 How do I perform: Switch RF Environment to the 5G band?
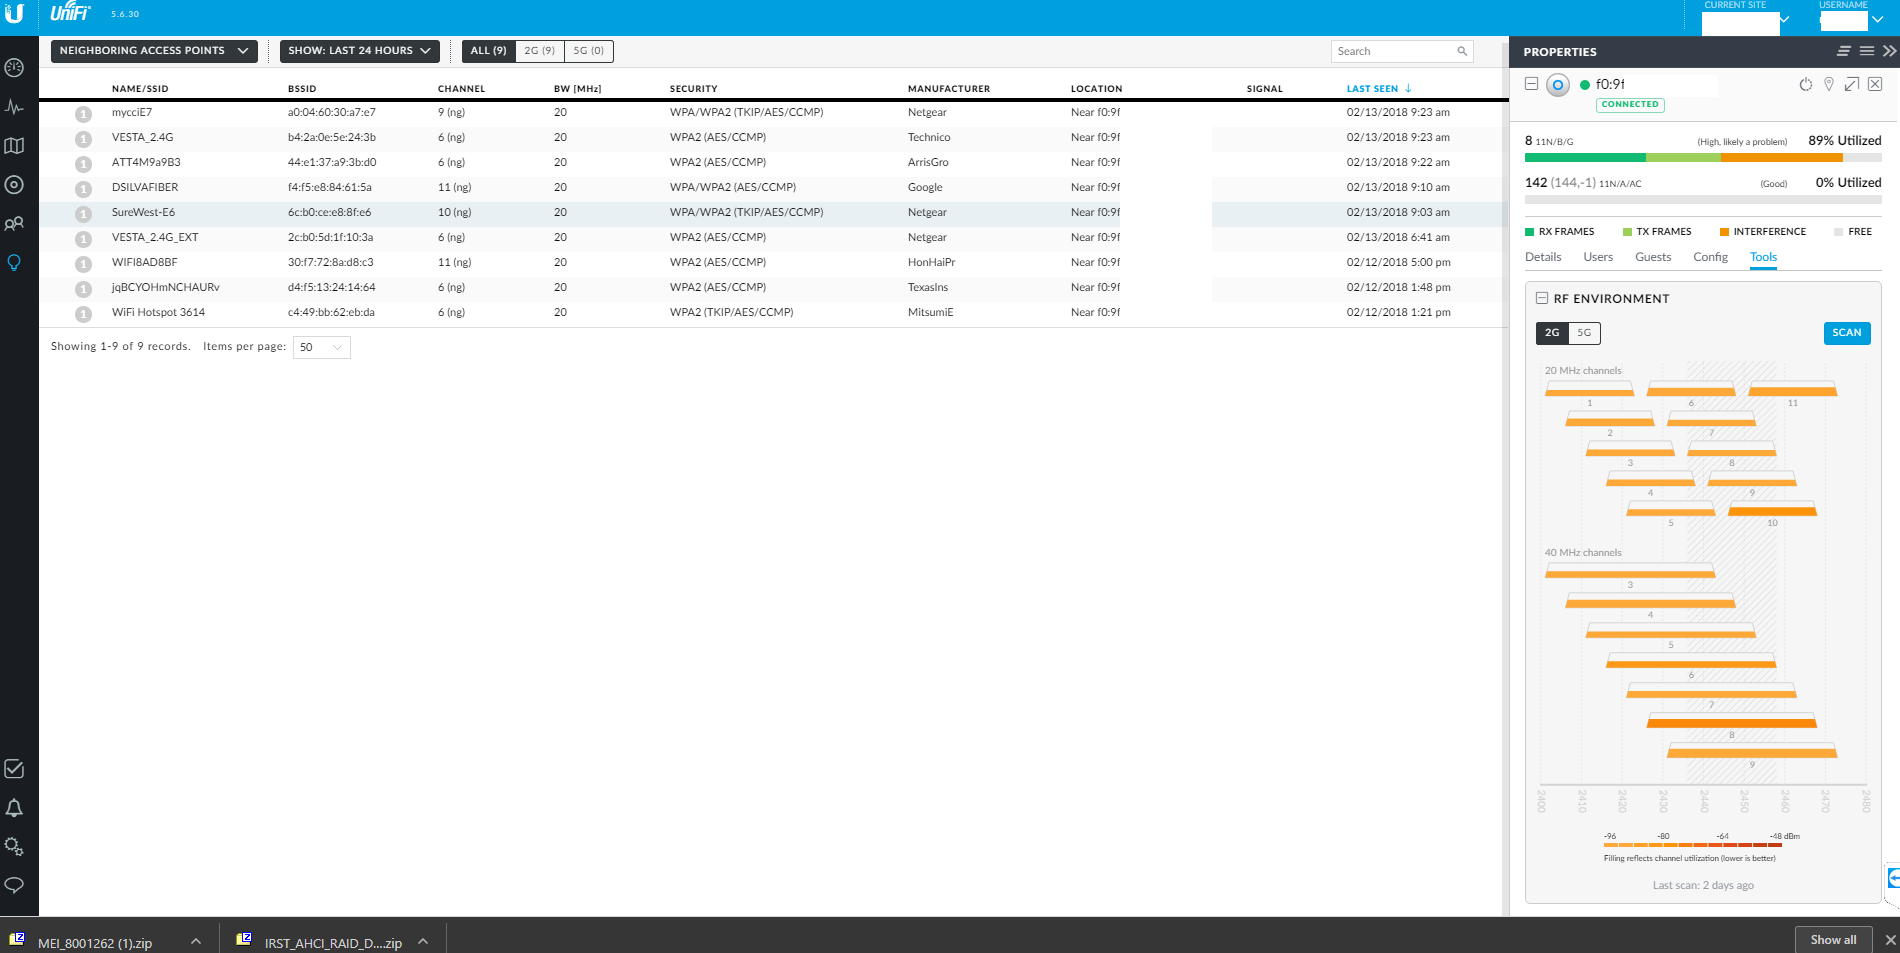1584,333
